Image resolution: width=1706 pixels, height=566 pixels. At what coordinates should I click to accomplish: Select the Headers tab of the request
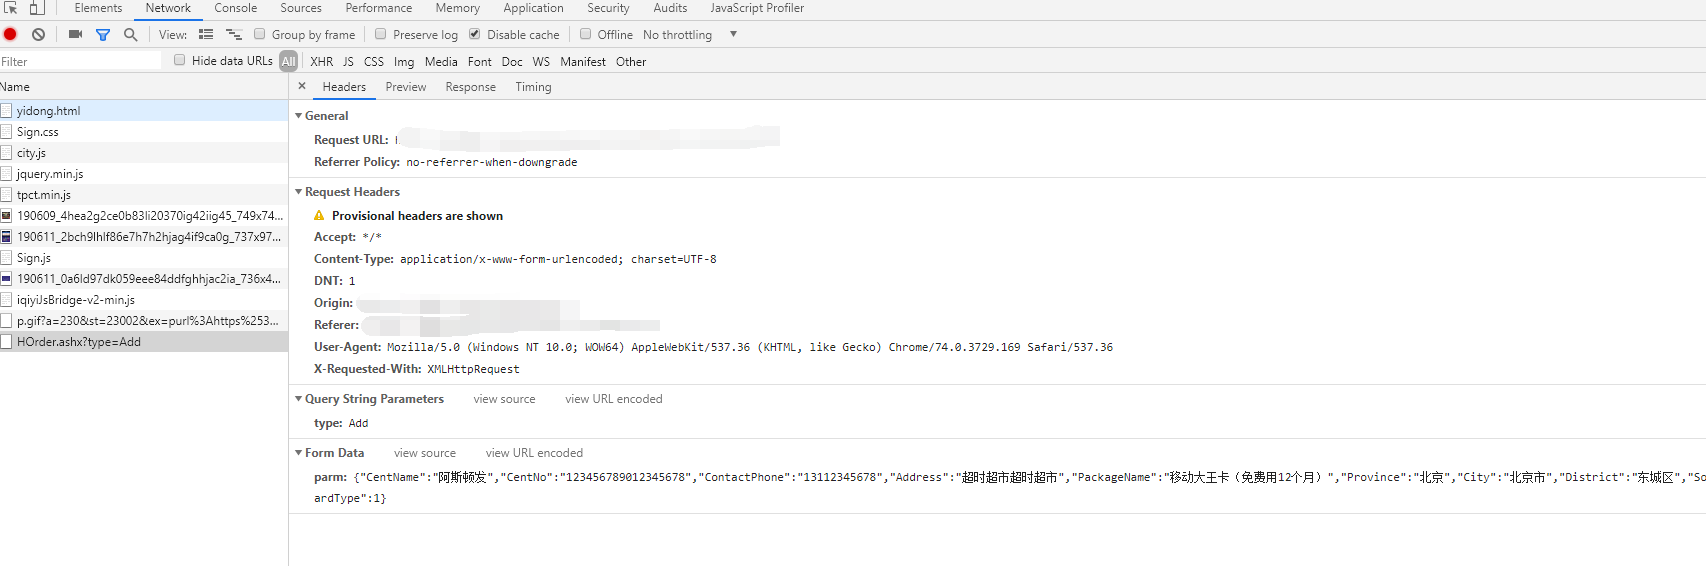click(344, 87)
